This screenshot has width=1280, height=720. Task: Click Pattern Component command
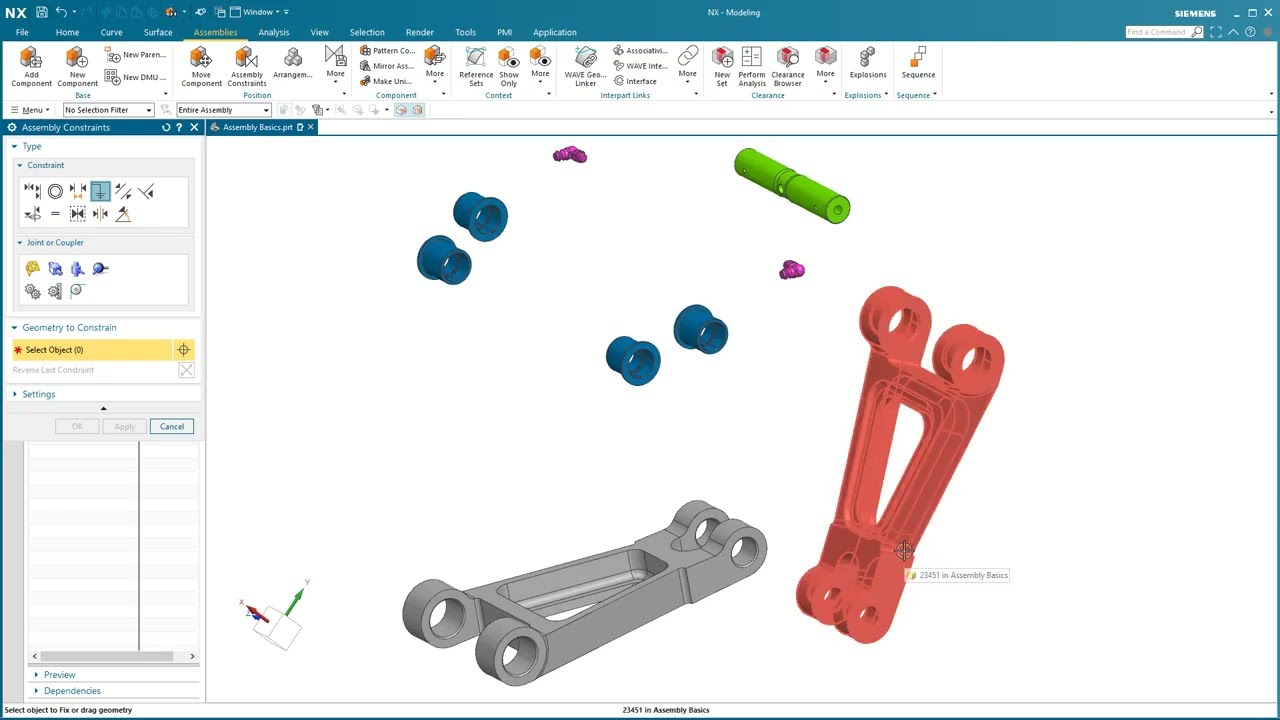(x=387, y=50)
